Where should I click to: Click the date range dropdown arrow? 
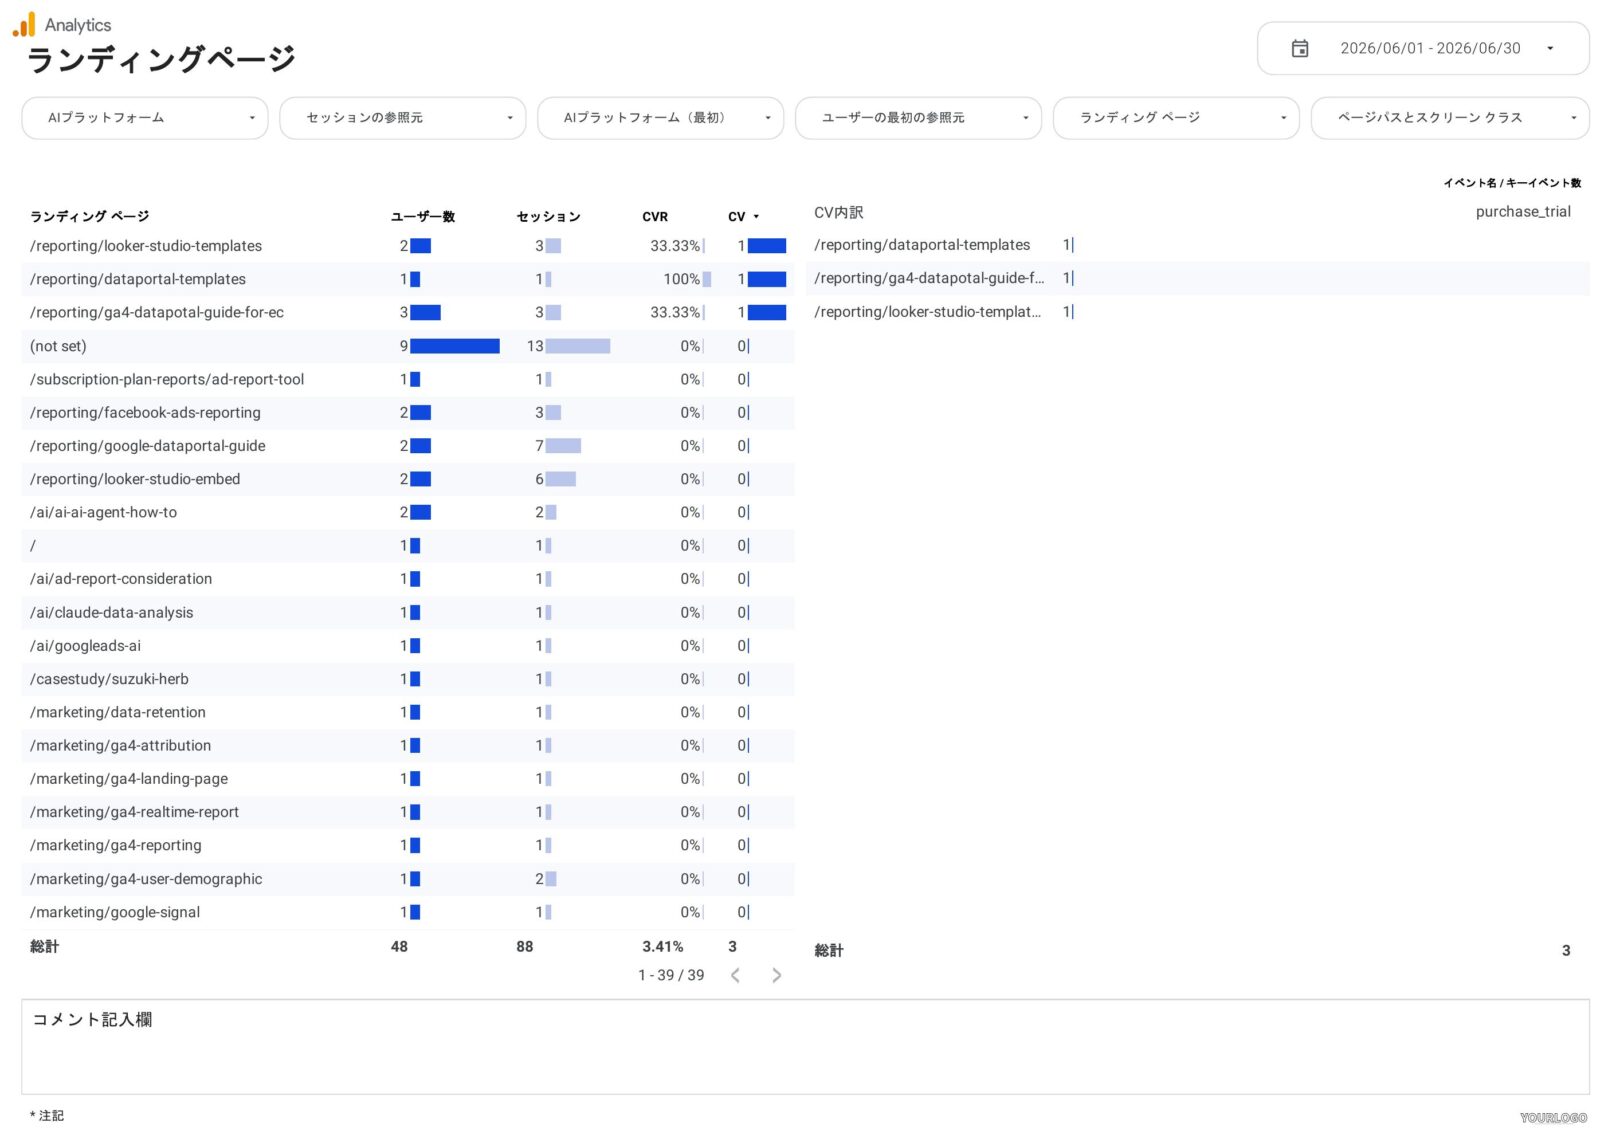1550,48
